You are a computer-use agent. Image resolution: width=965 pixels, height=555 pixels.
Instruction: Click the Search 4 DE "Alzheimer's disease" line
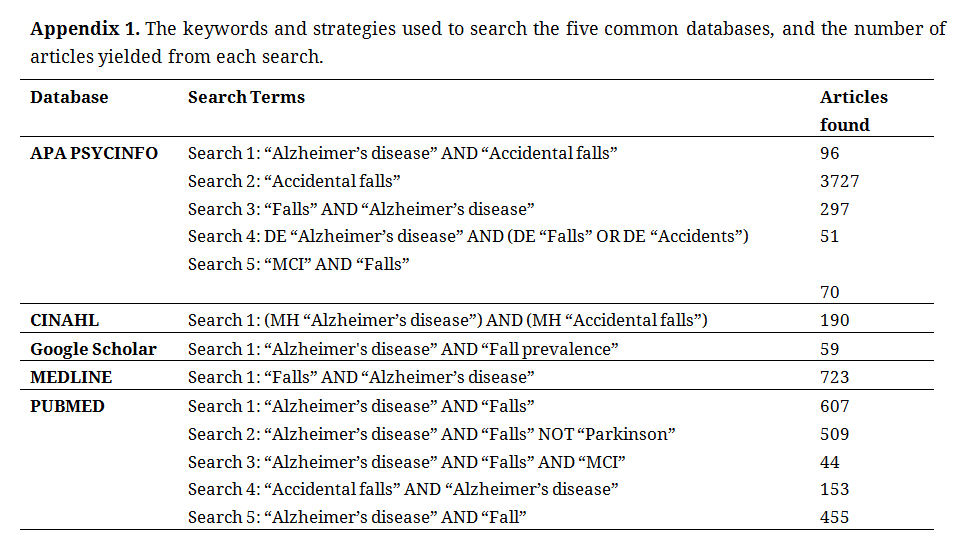tap(468, 236)
